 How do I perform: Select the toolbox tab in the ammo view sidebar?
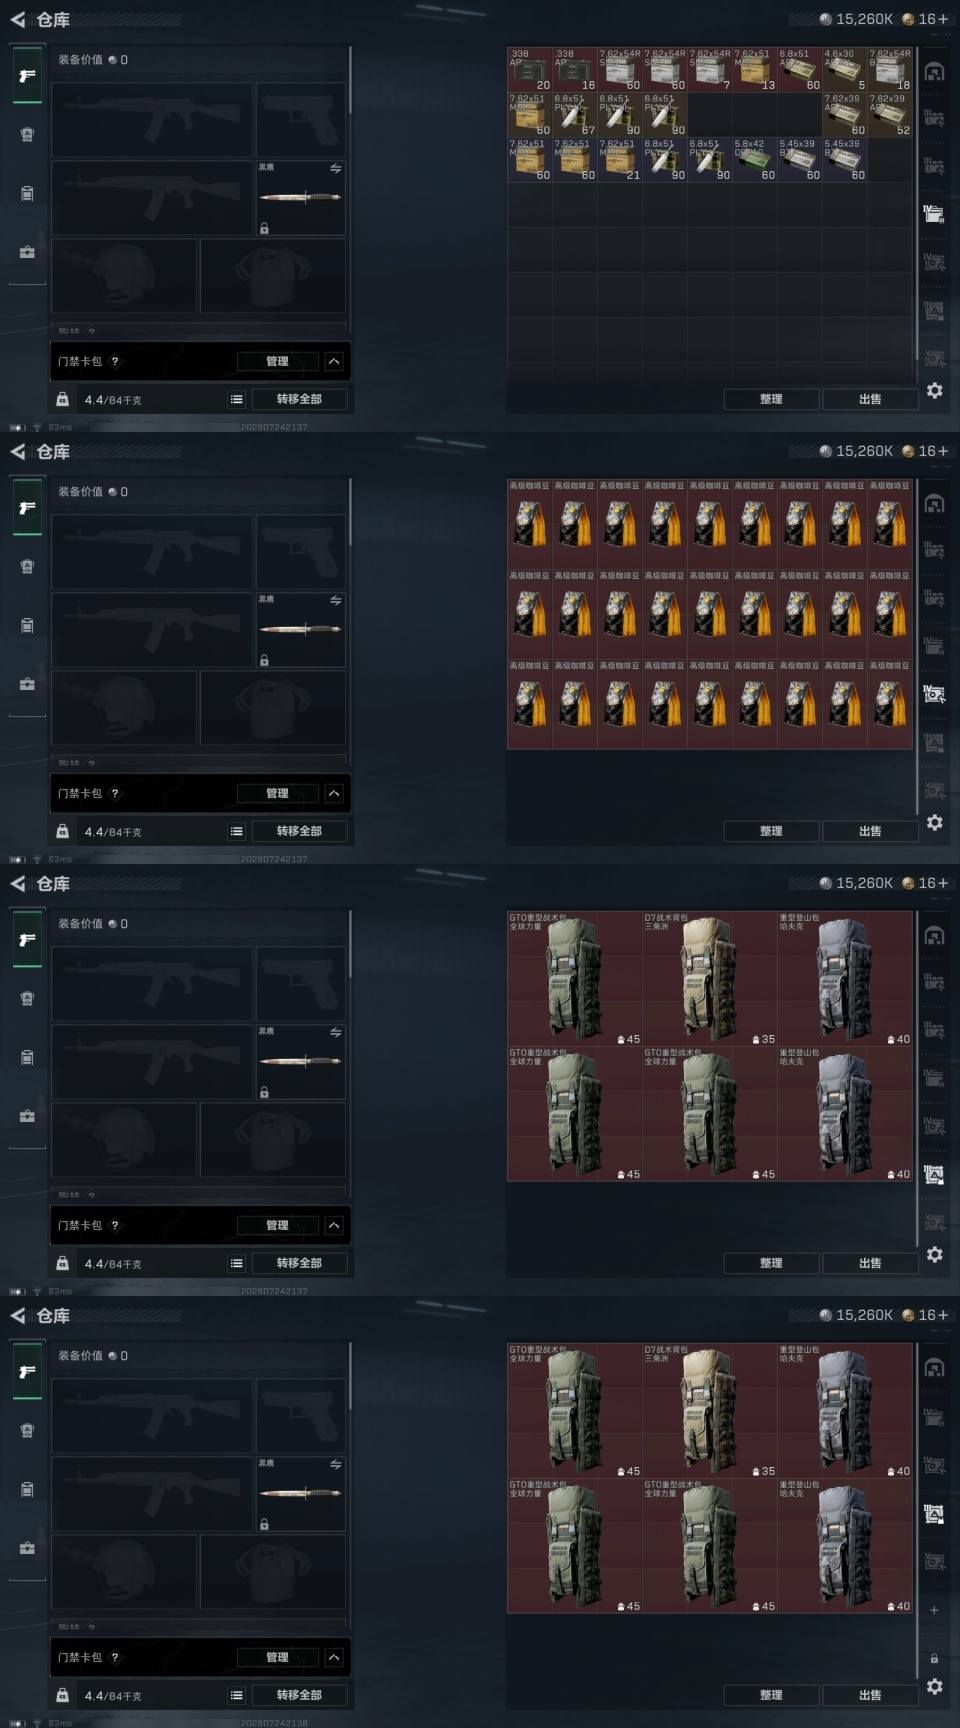pos(27,252)
